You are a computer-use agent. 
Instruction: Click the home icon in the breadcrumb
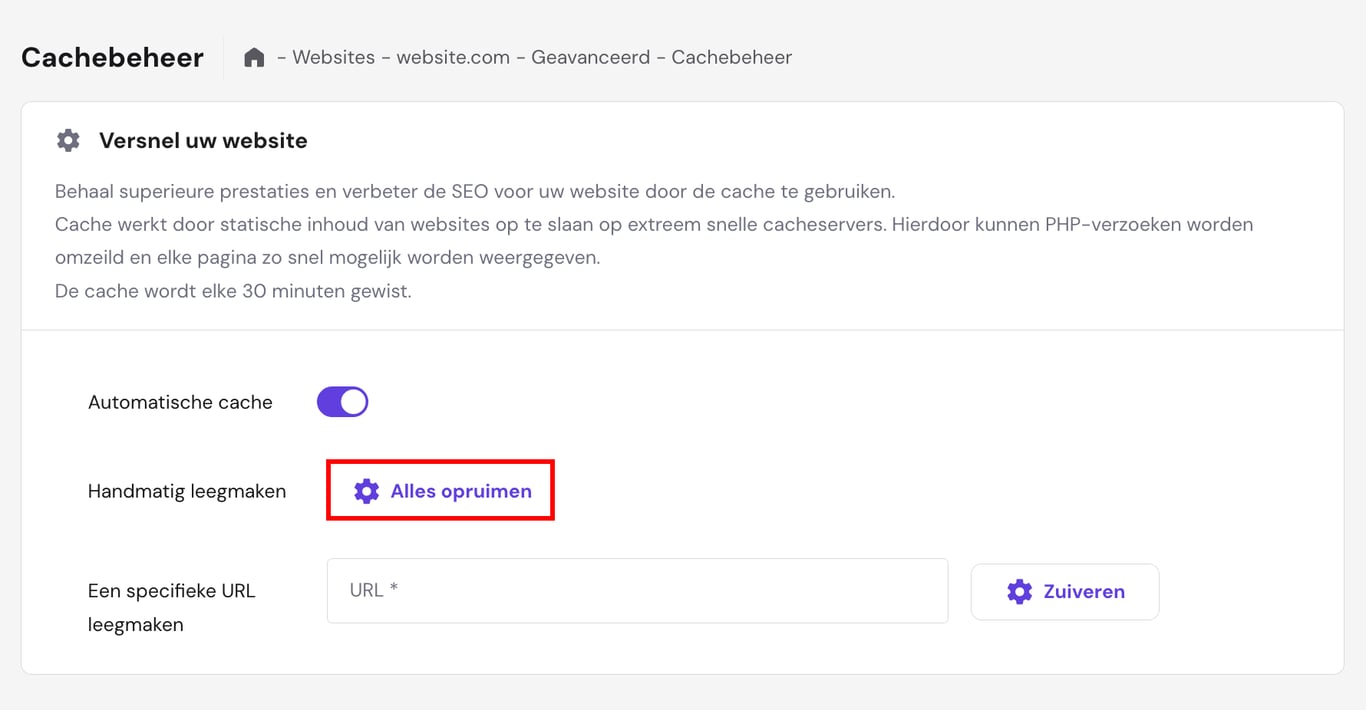253,57
